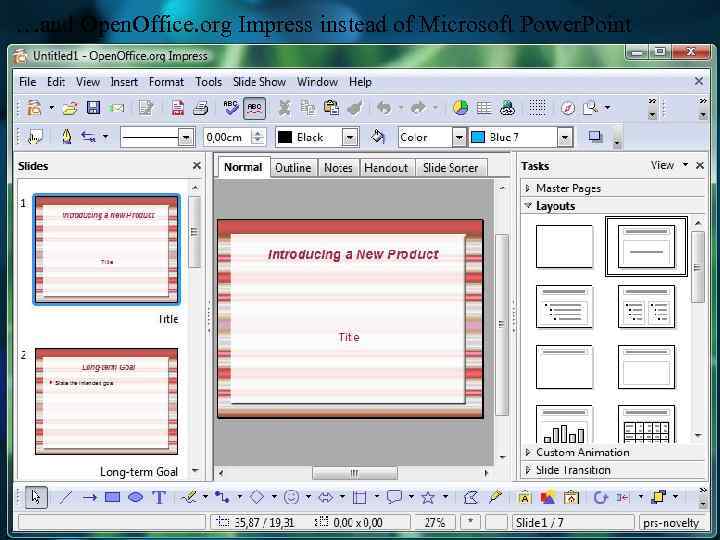Open the Insert menu

pos(124,82)
